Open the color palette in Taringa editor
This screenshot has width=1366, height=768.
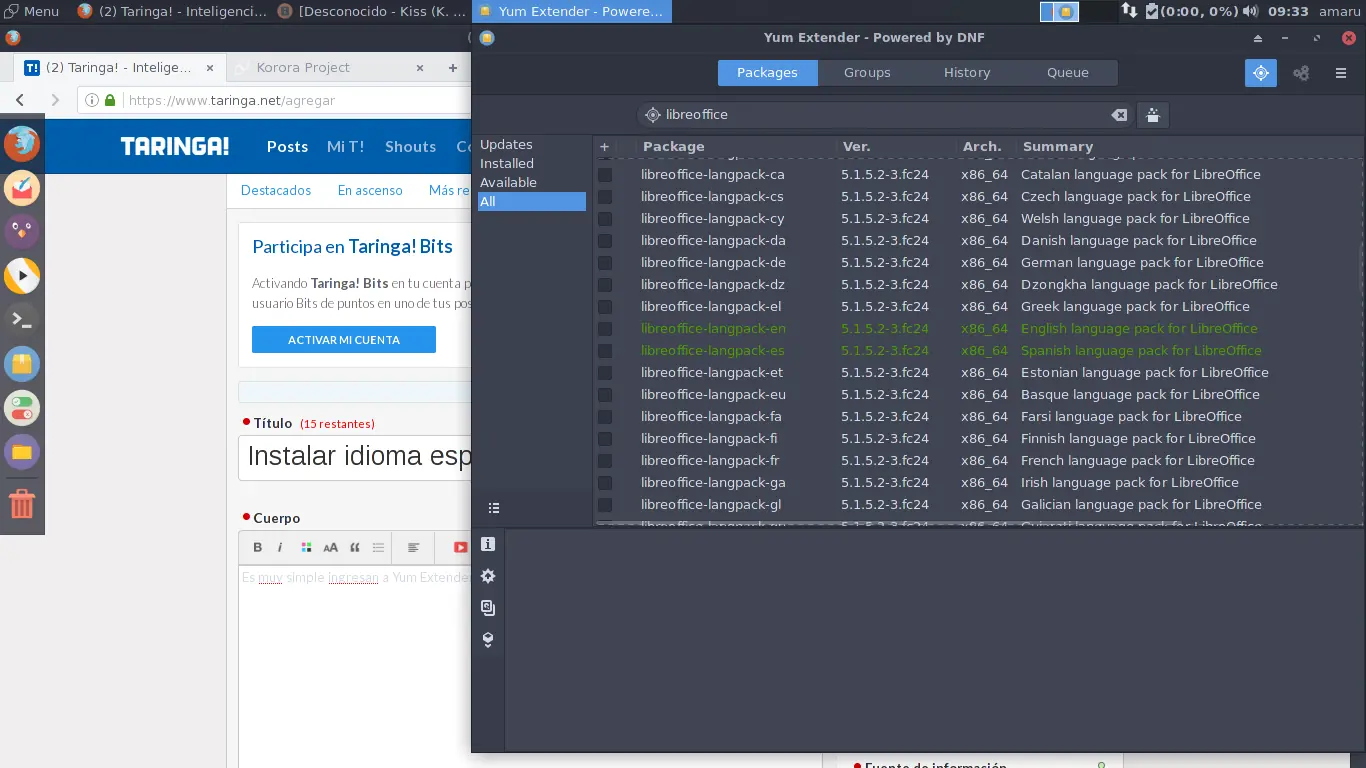click(306, 547)
